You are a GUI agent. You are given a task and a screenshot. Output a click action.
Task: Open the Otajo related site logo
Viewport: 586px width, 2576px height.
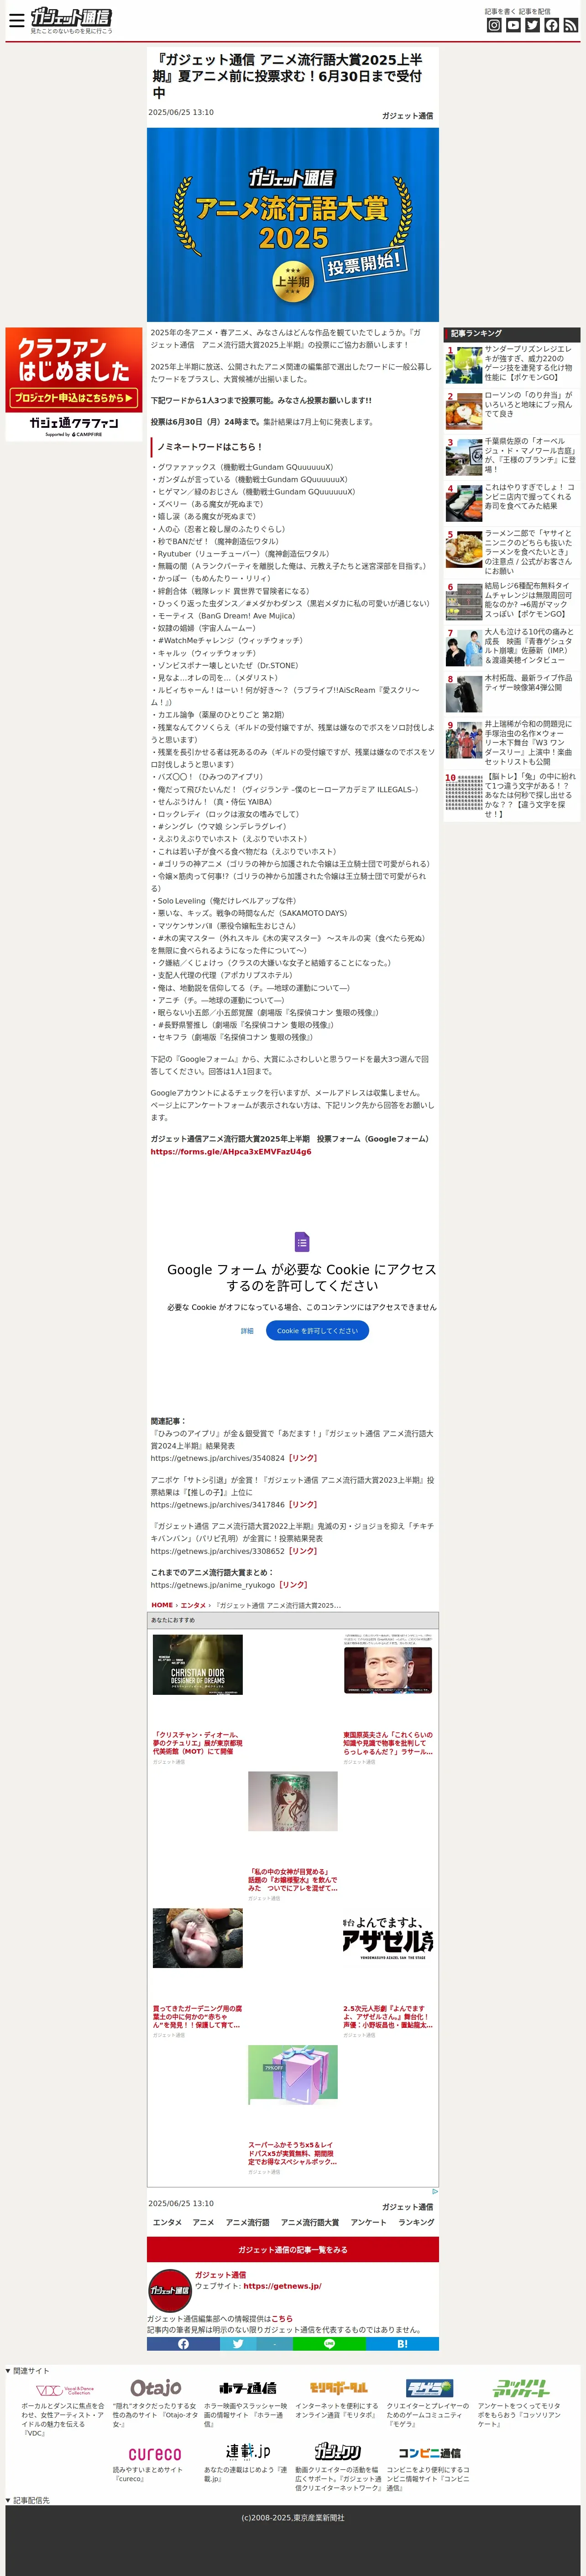coord(155,2388)
